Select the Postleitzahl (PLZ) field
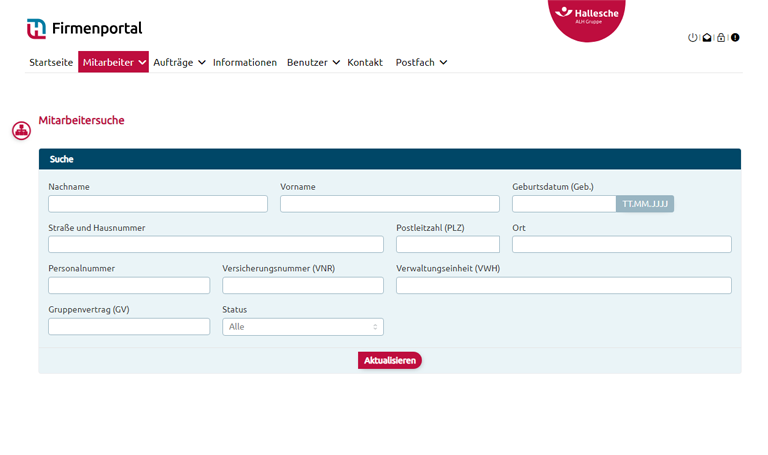 click(448, 245)
